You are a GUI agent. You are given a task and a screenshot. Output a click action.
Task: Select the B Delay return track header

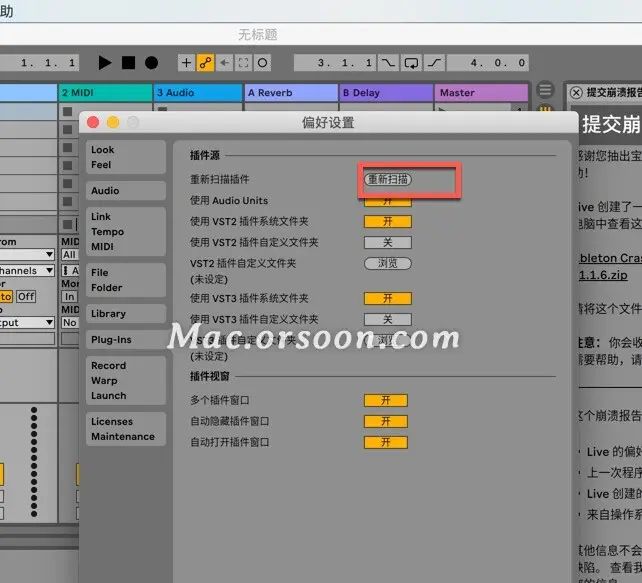point(386,93)
